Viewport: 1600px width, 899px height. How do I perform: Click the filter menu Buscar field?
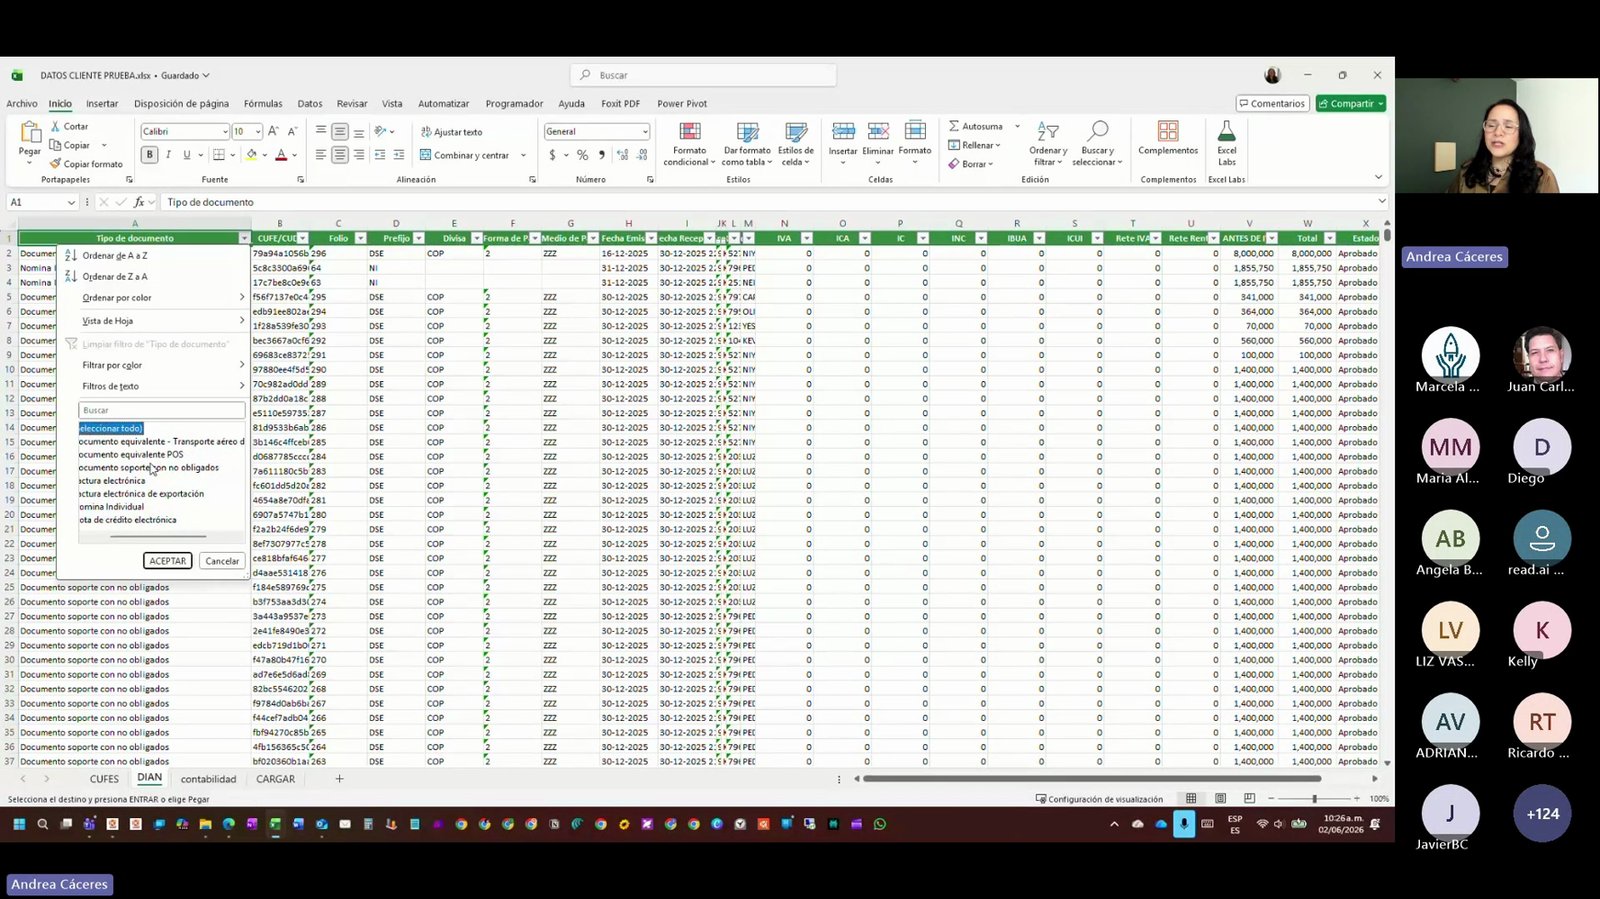(162, 410)
